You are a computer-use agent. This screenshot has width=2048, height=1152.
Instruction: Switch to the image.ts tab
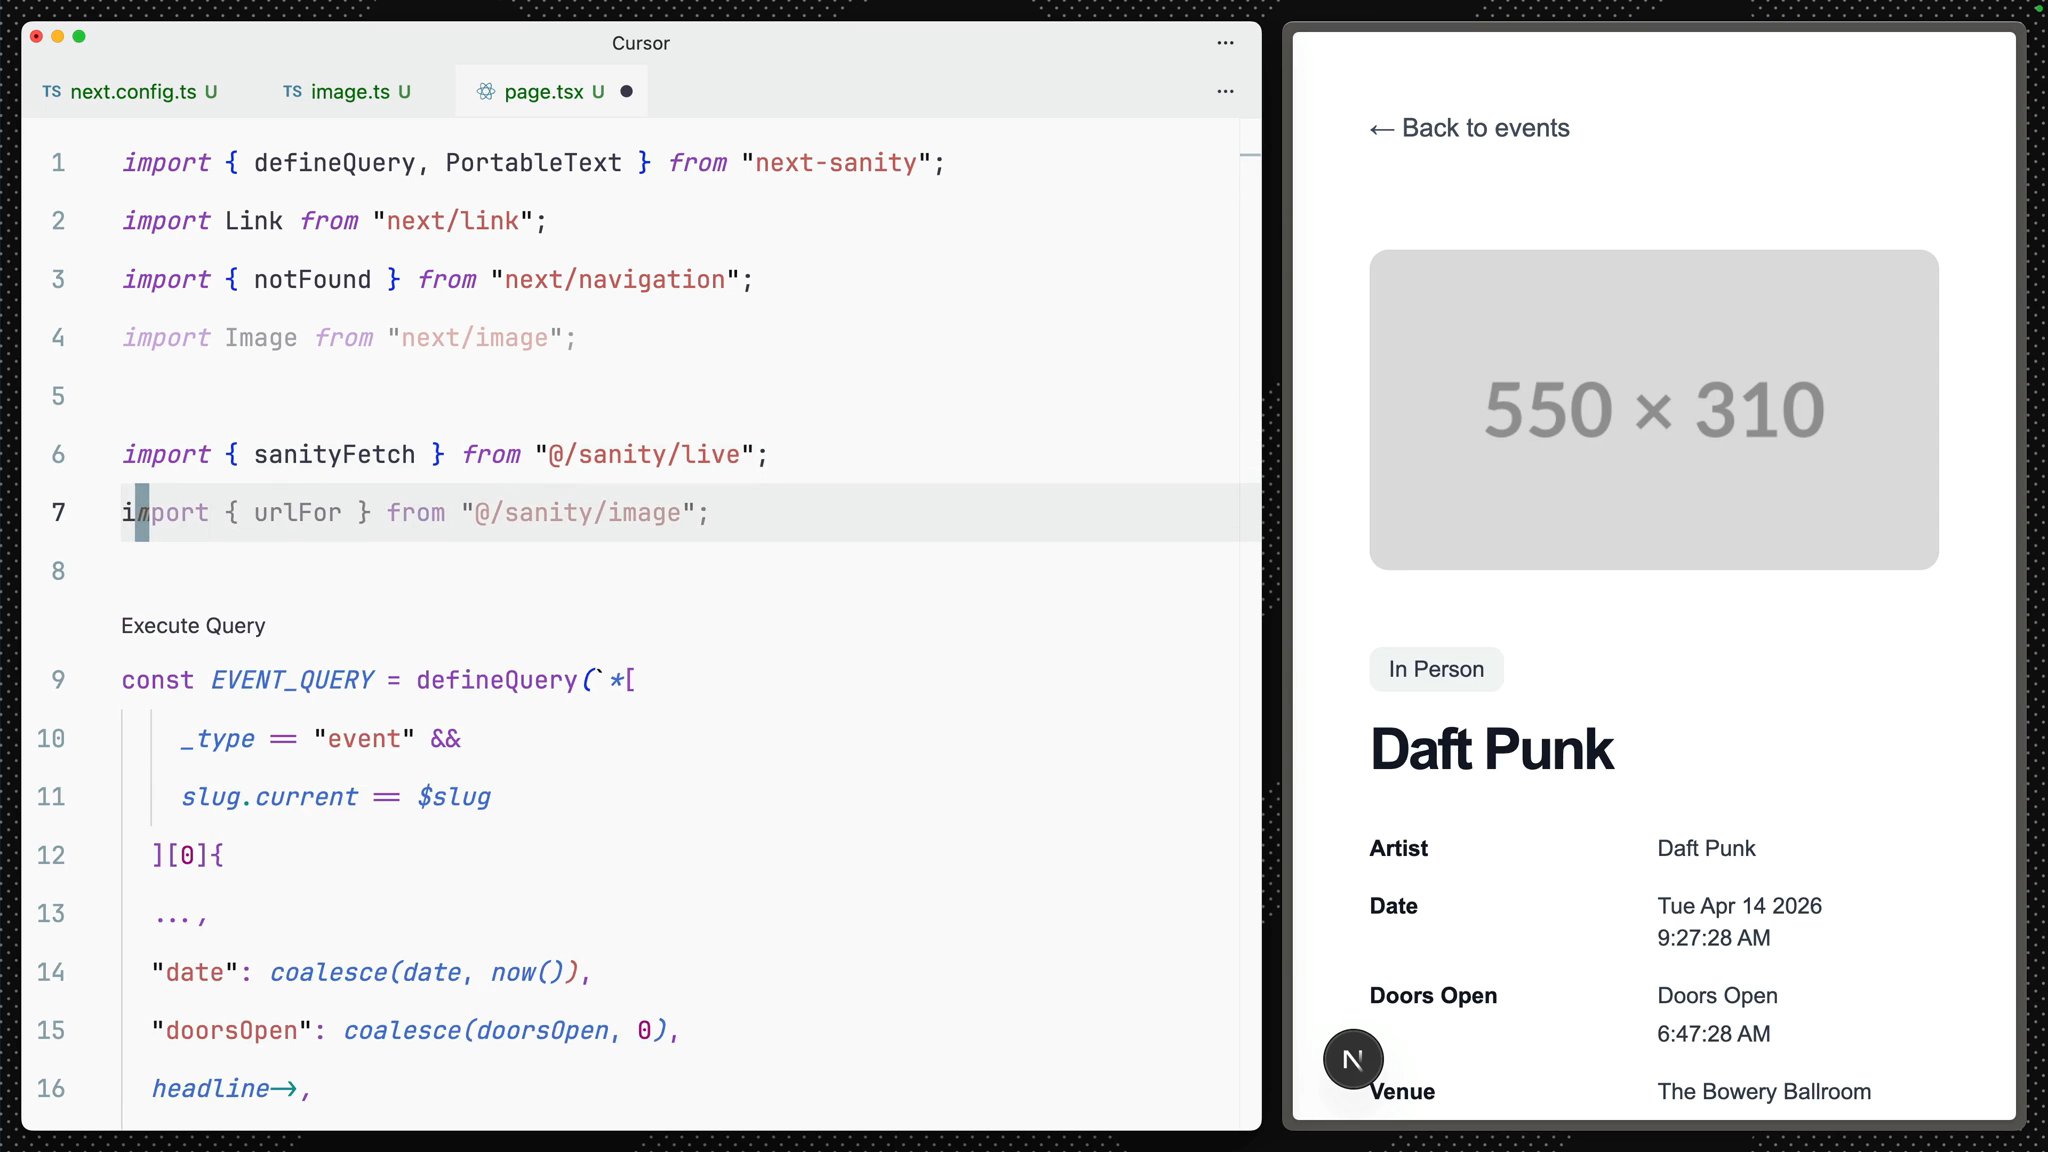point(347,92)
